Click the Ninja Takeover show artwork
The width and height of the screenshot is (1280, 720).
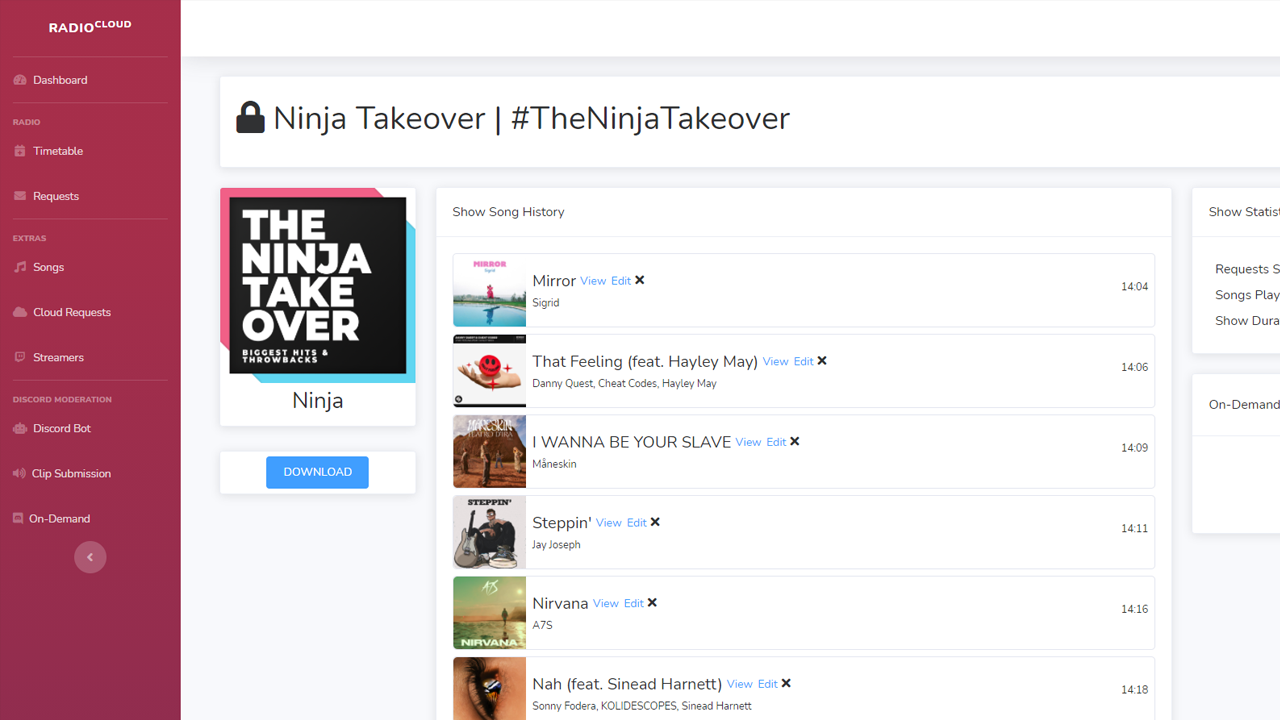318,285
